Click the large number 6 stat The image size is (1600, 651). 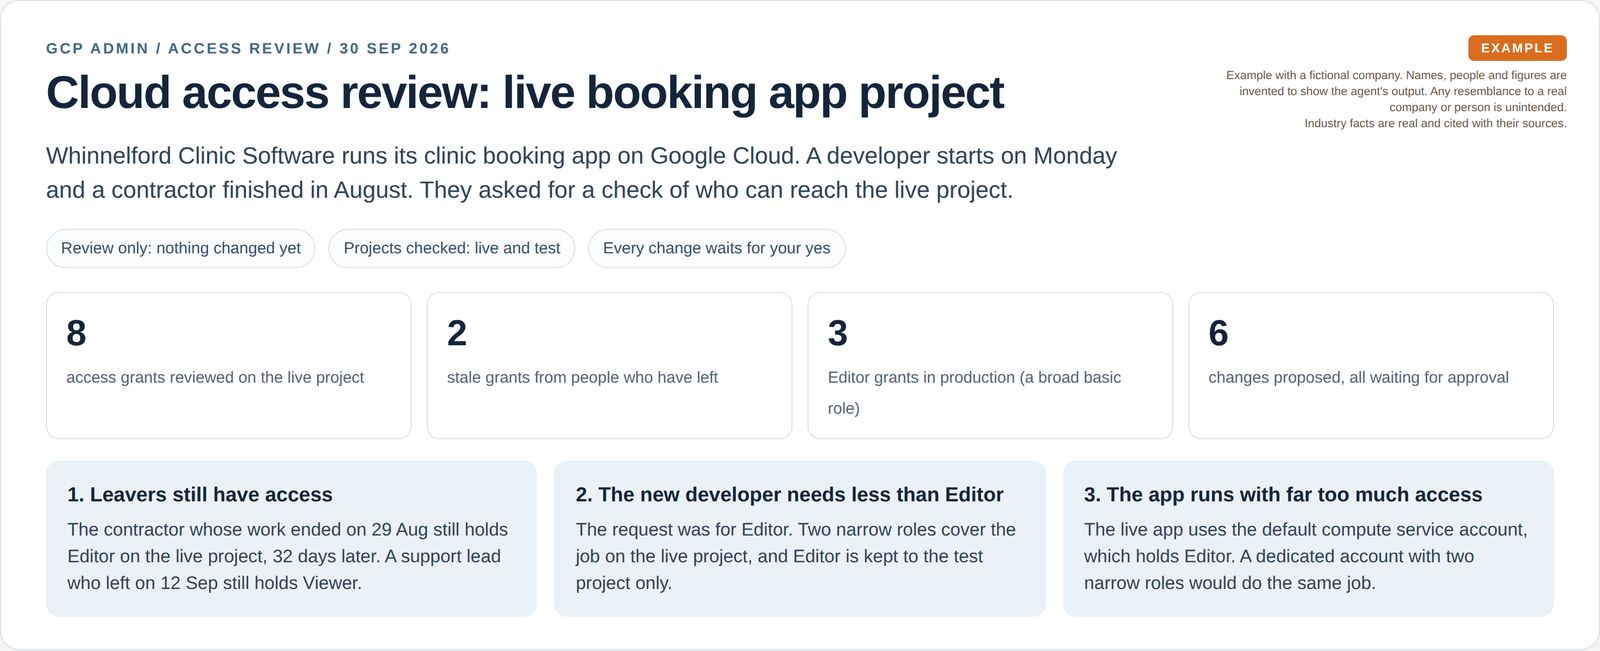pyautogui.click(x=1218, y=333)
